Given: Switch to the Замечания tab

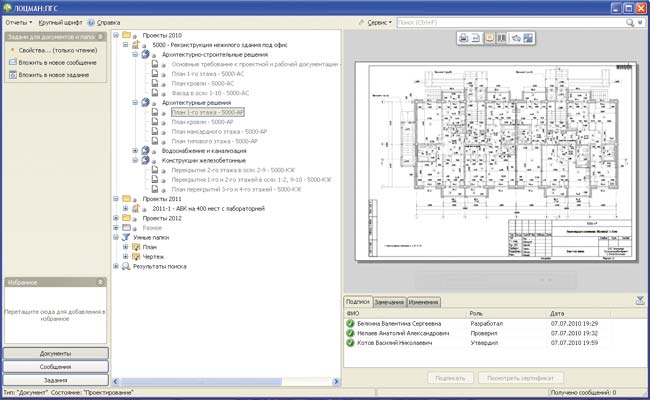Looking at the screenshot, I should click(389, 302).
